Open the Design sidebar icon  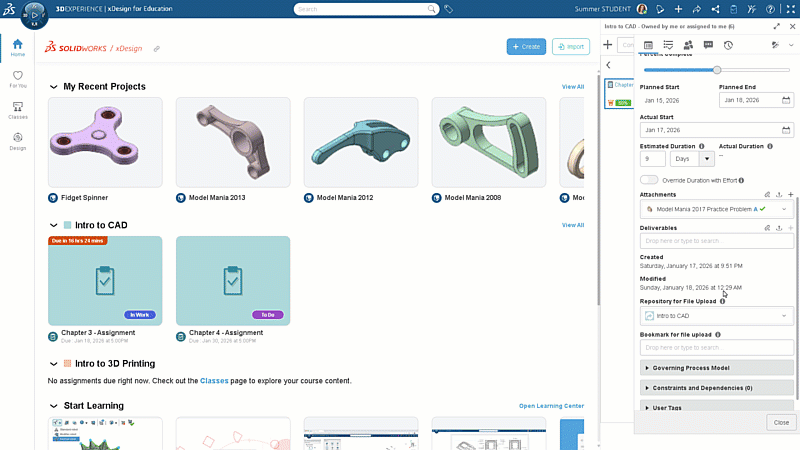click(18, 140)
